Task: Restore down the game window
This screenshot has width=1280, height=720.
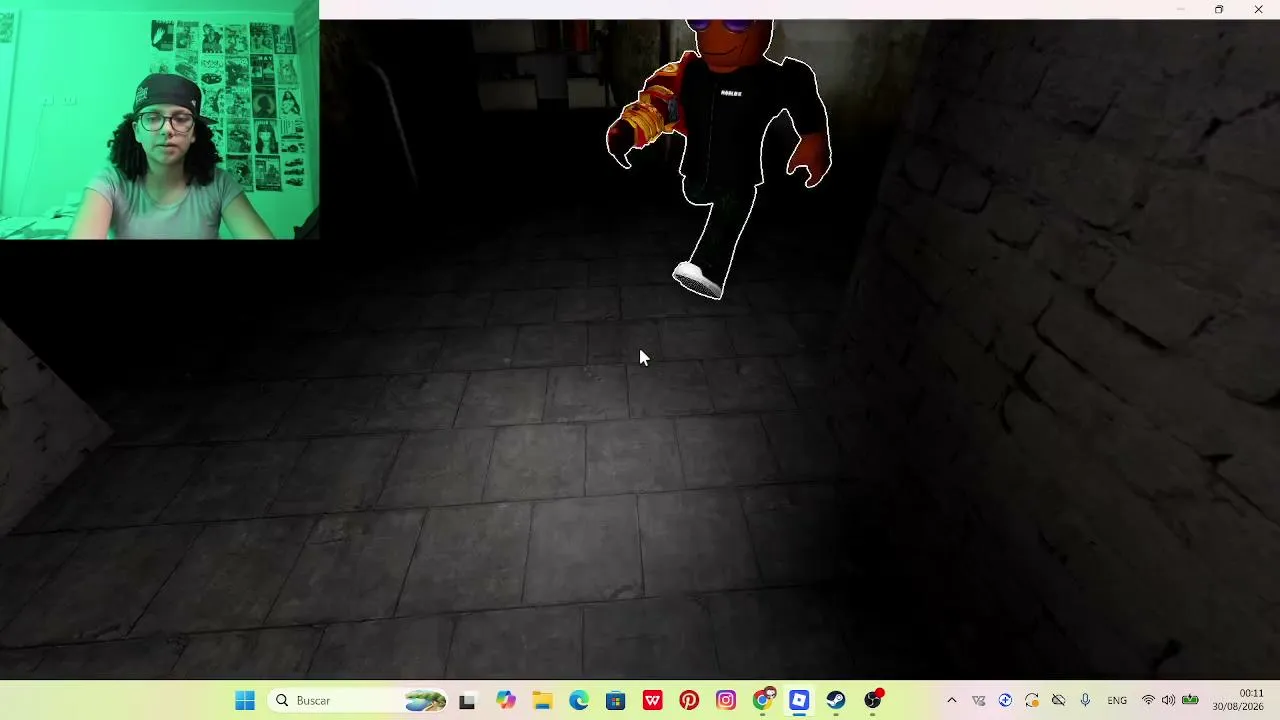Action: (1219, 10)
